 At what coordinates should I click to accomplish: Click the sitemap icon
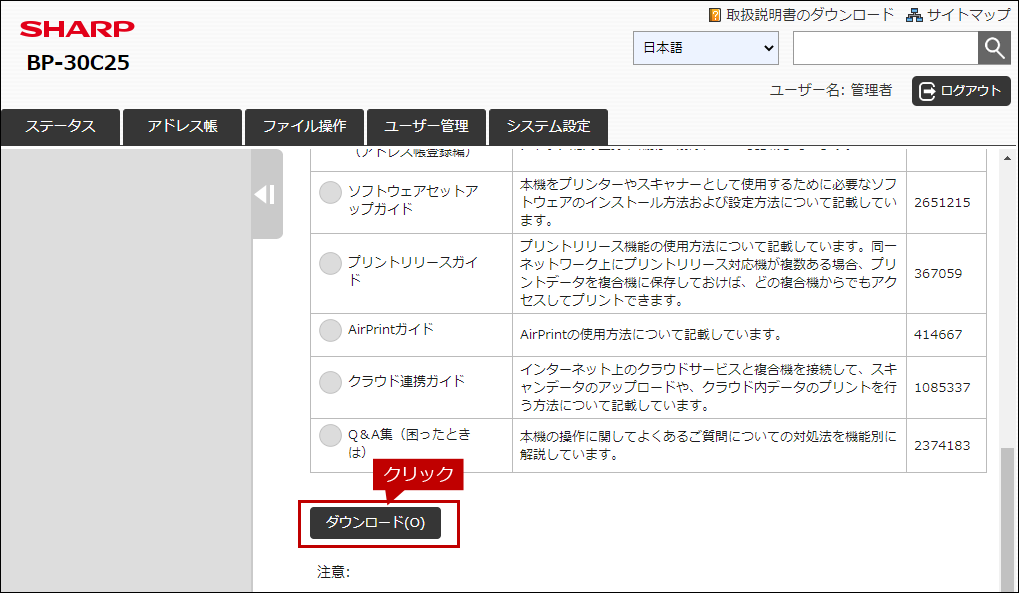tap(914, 15)
